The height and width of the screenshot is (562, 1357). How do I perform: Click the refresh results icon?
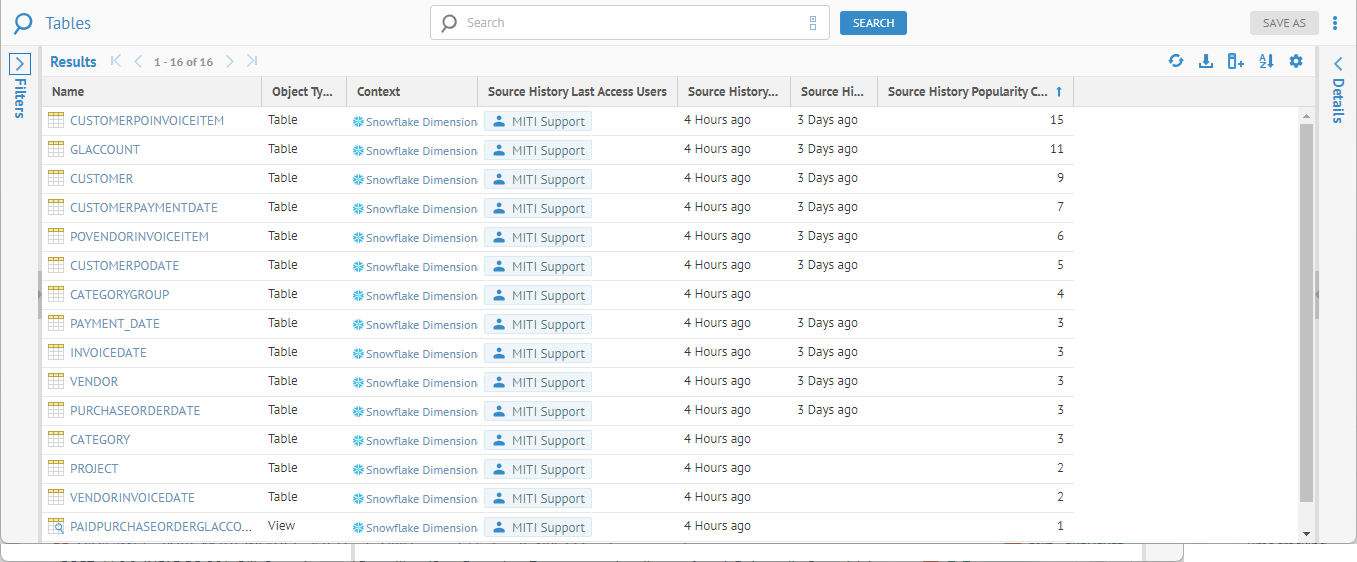pyautogui.click(x=1176, y=62)
